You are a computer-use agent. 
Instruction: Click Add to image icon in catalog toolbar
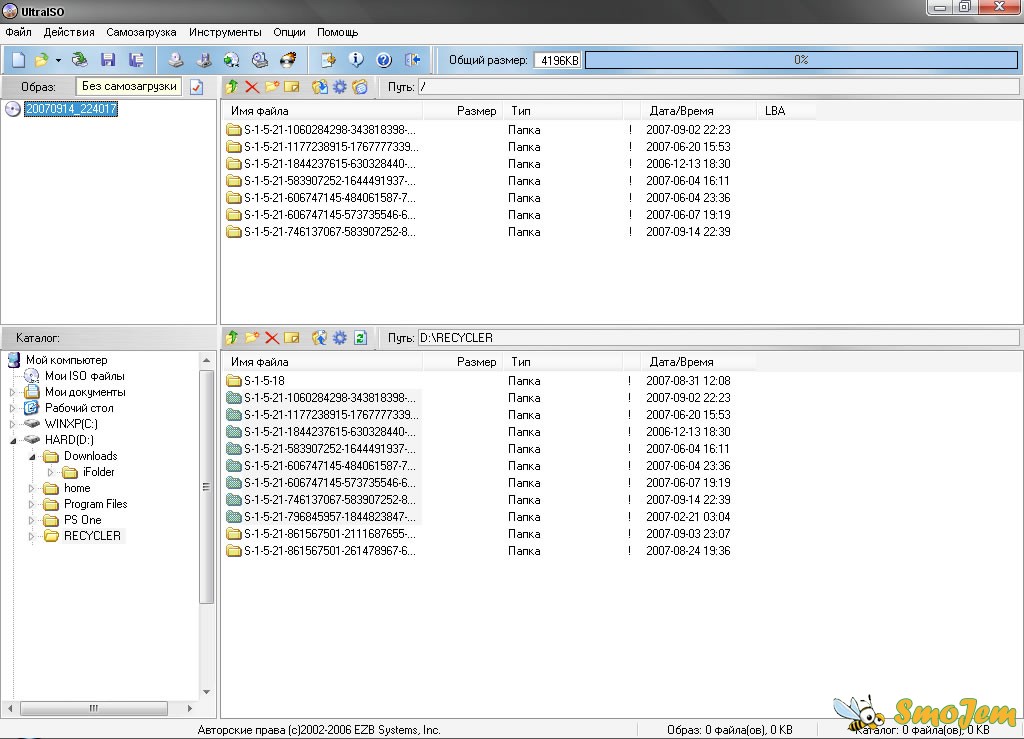[319, 338]
